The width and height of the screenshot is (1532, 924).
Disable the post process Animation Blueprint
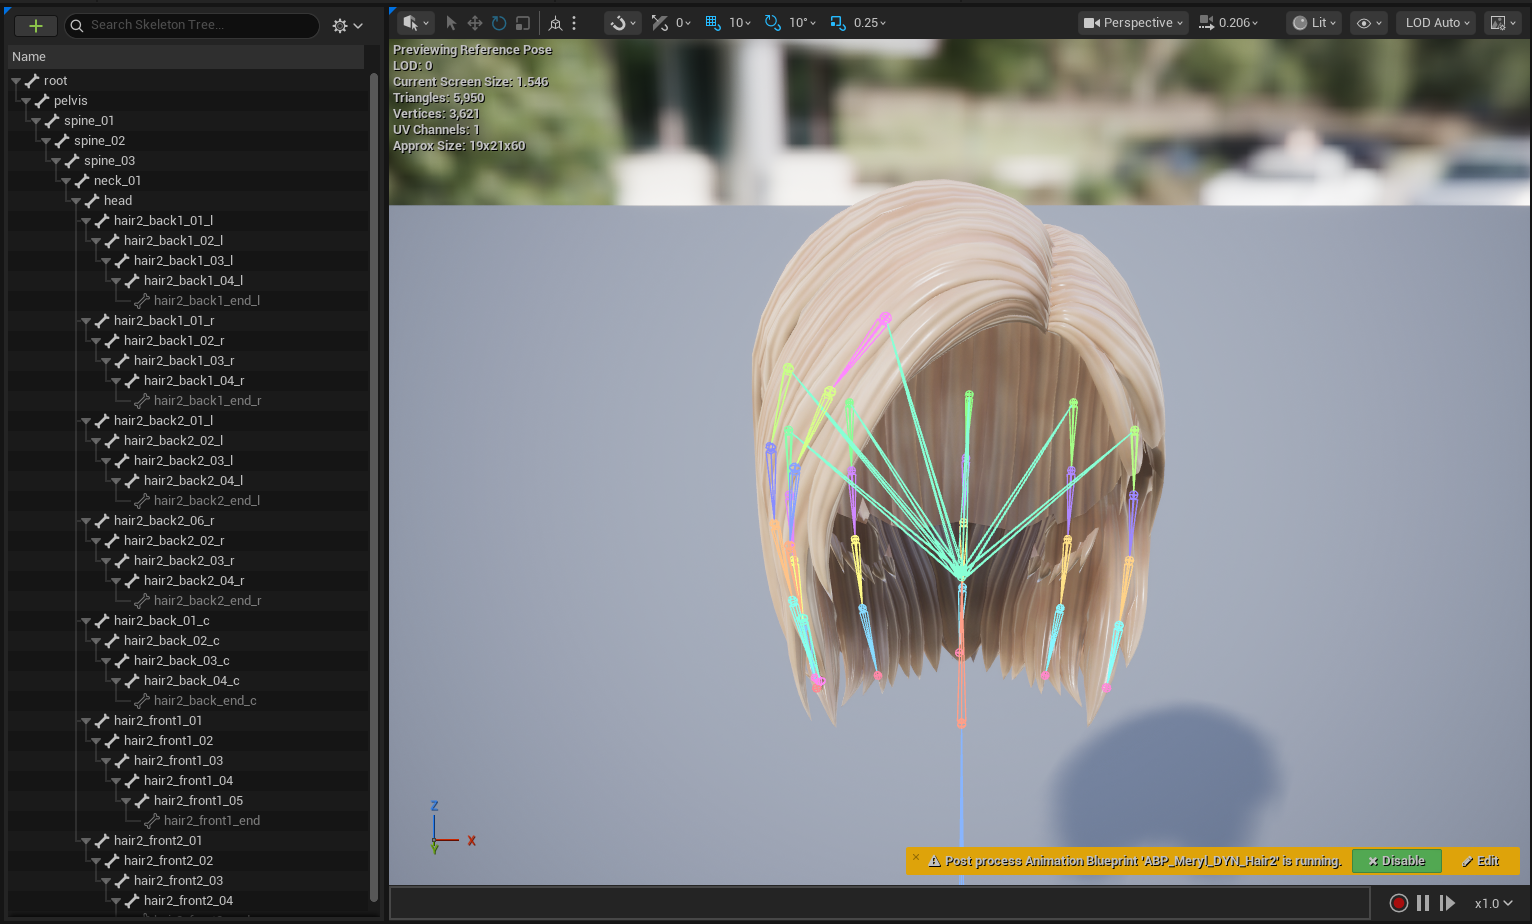(x=1396, y=861)
